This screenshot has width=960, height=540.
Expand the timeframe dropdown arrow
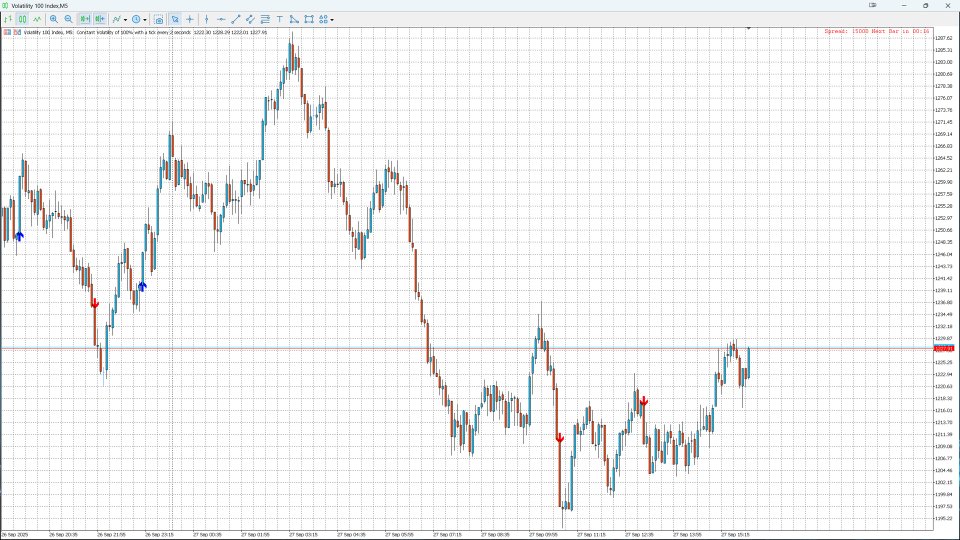pos(145,20)
